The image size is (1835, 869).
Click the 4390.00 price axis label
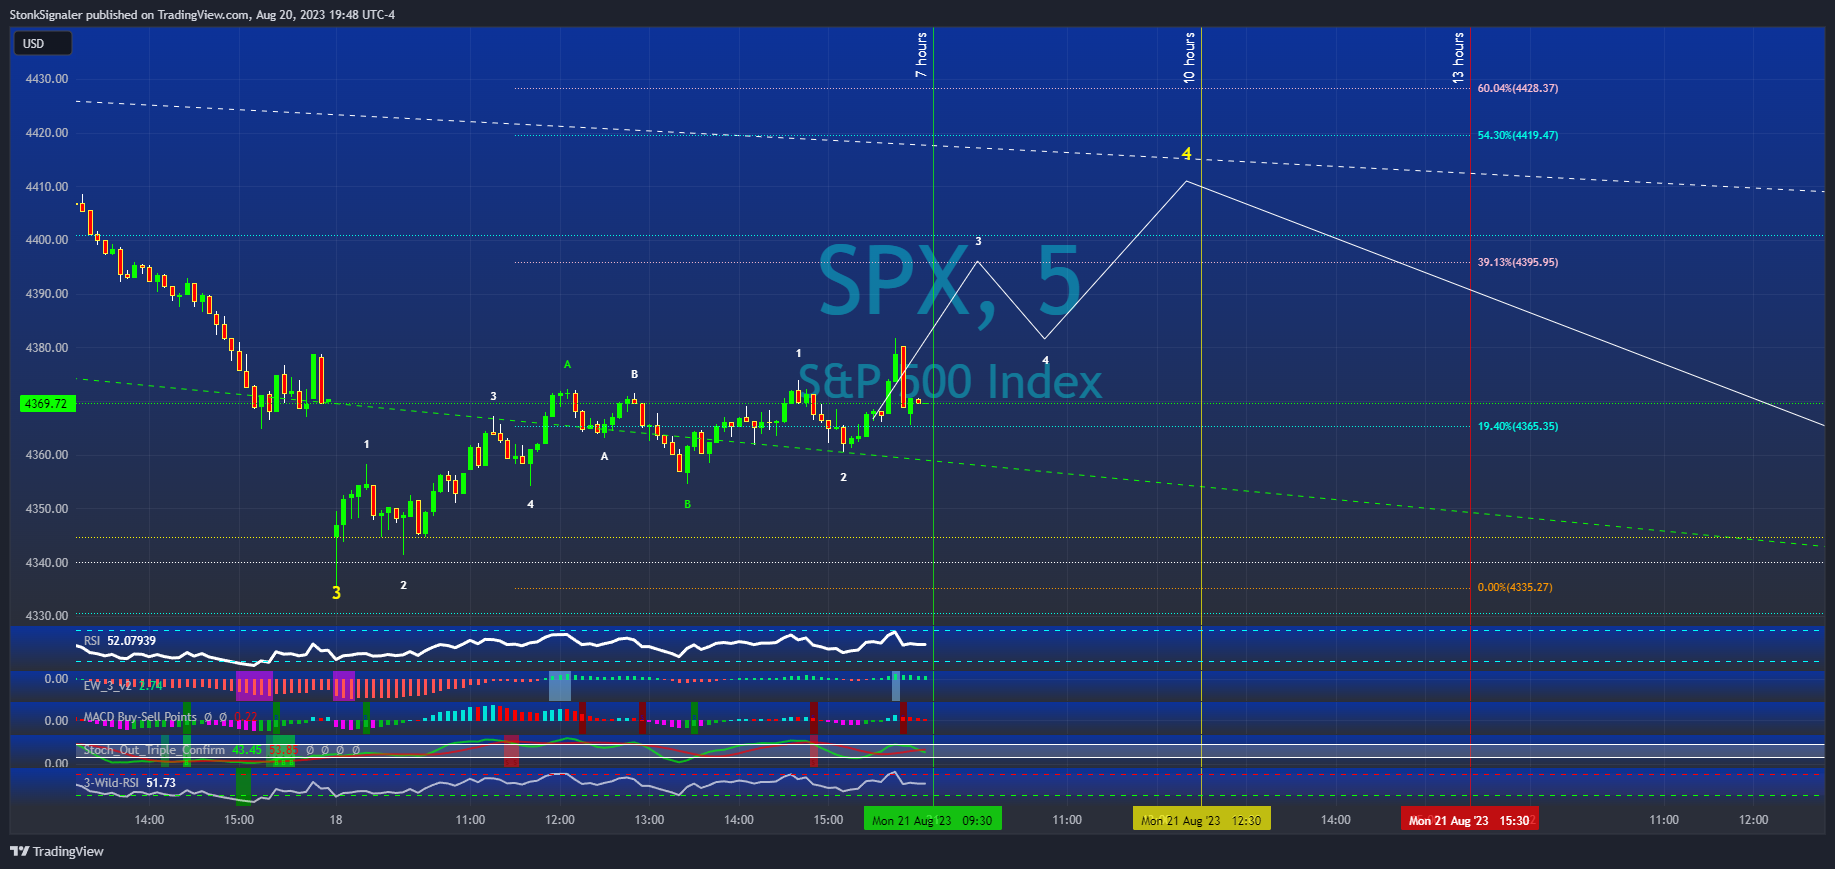coord(47,294)
